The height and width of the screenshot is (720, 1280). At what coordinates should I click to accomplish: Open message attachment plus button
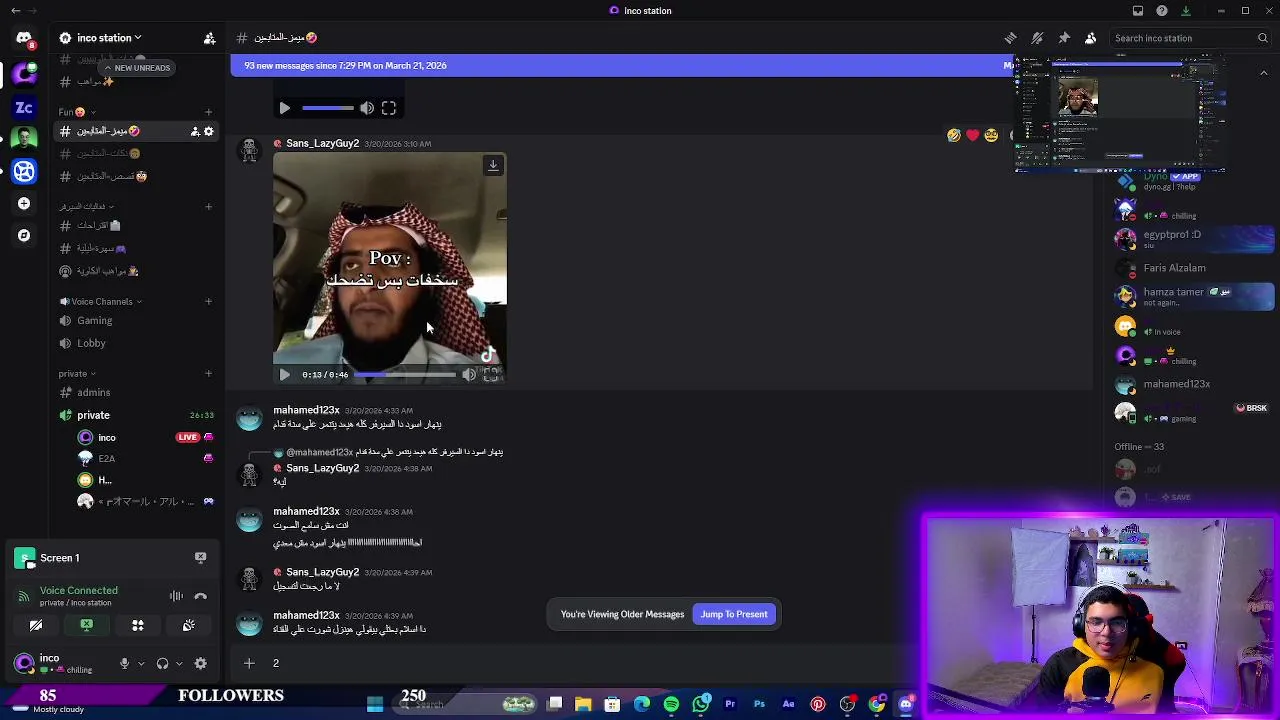pos(249,663)
